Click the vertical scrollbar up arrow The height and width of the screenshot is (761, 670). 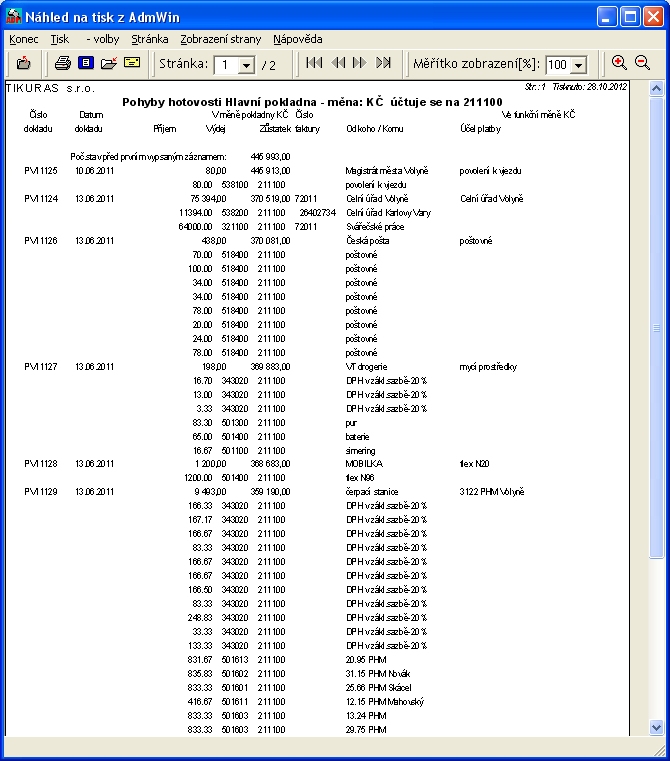[656, 88]
